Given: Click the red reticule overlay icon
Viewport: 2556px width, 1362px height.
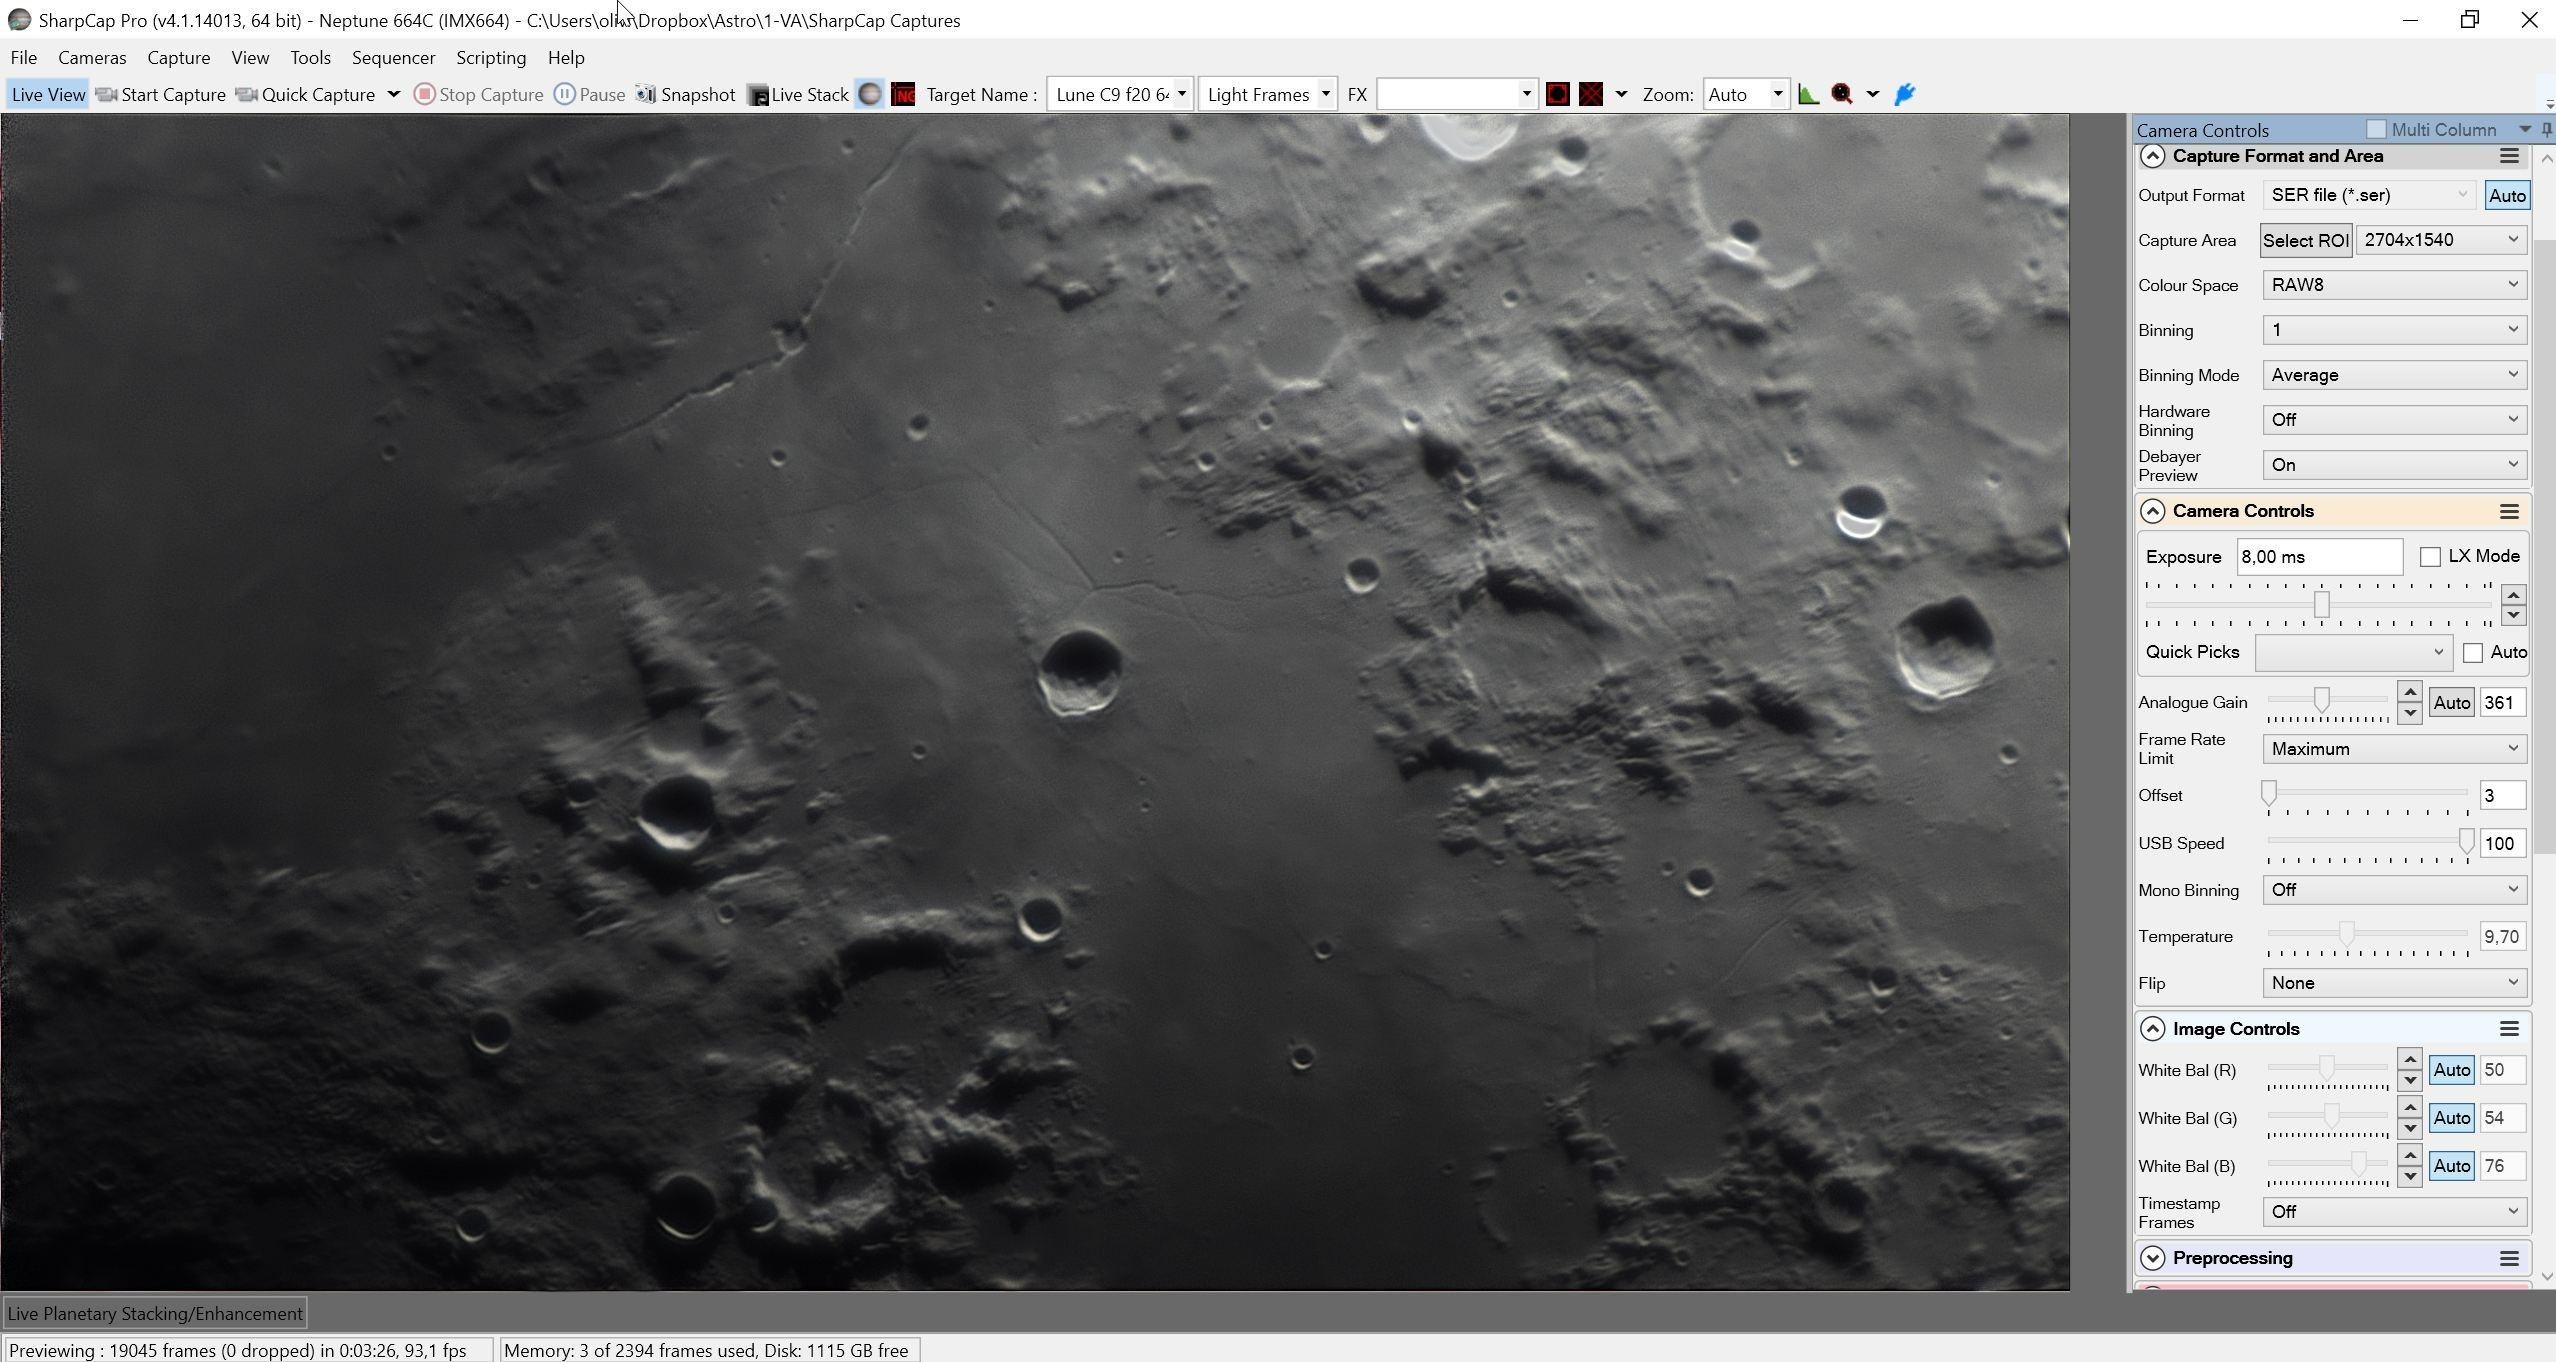Looking at the screenshot, I should [1591, 94].
